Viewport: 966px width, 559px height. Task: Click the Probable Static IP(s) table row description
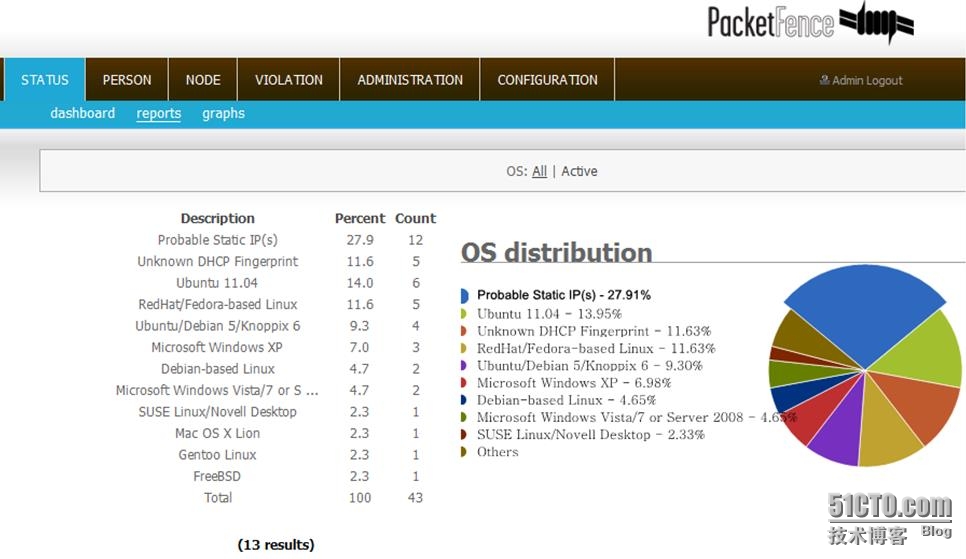(217, 240)
